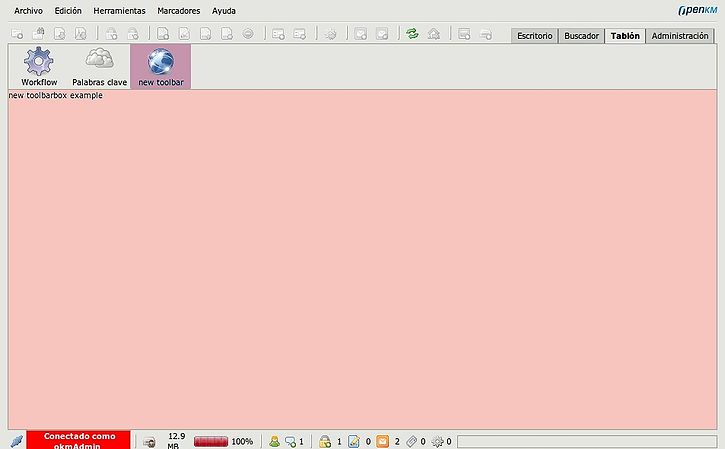Click the connection plug status icon
This screenshot has width=725, height=449.
pyautogui.click(x=17, y=441)
